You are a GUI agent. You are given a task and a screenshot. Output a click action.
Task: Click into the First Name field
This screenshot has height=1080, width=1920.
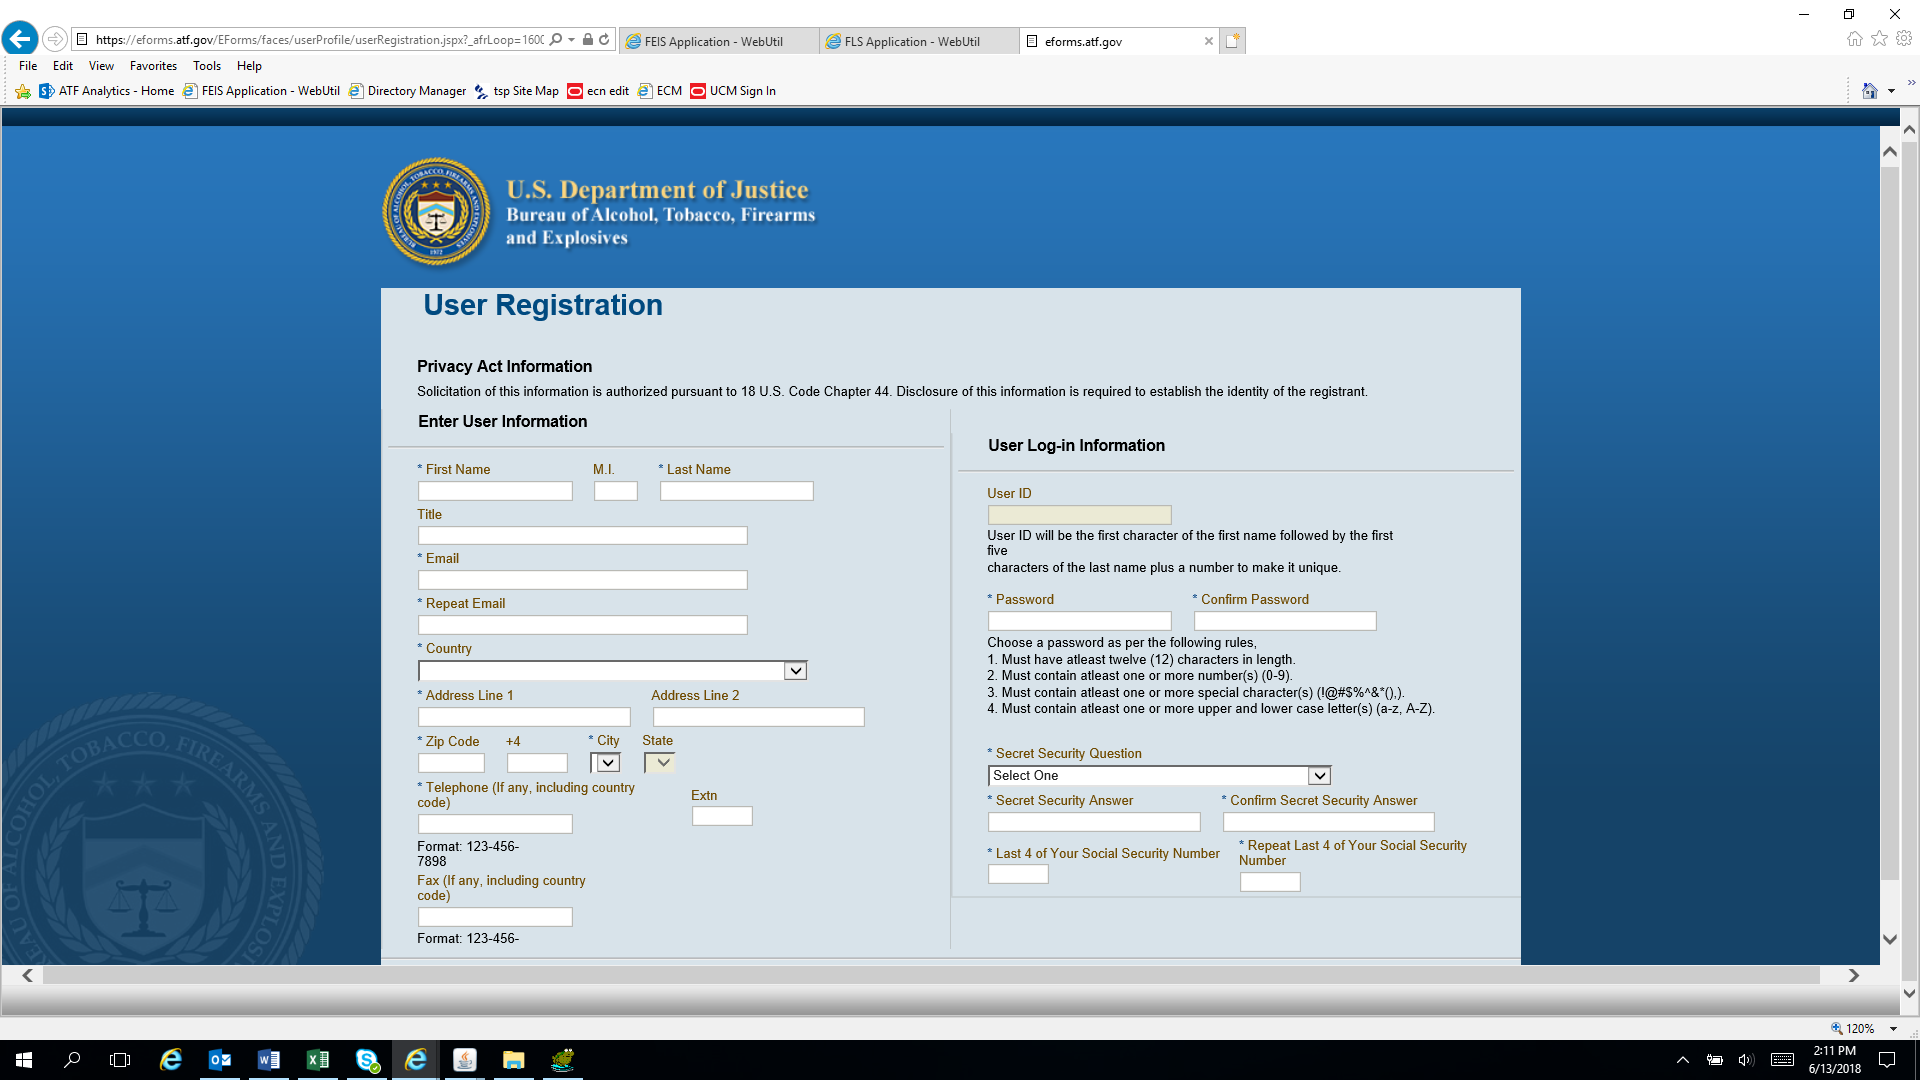[x=495, y=491]
